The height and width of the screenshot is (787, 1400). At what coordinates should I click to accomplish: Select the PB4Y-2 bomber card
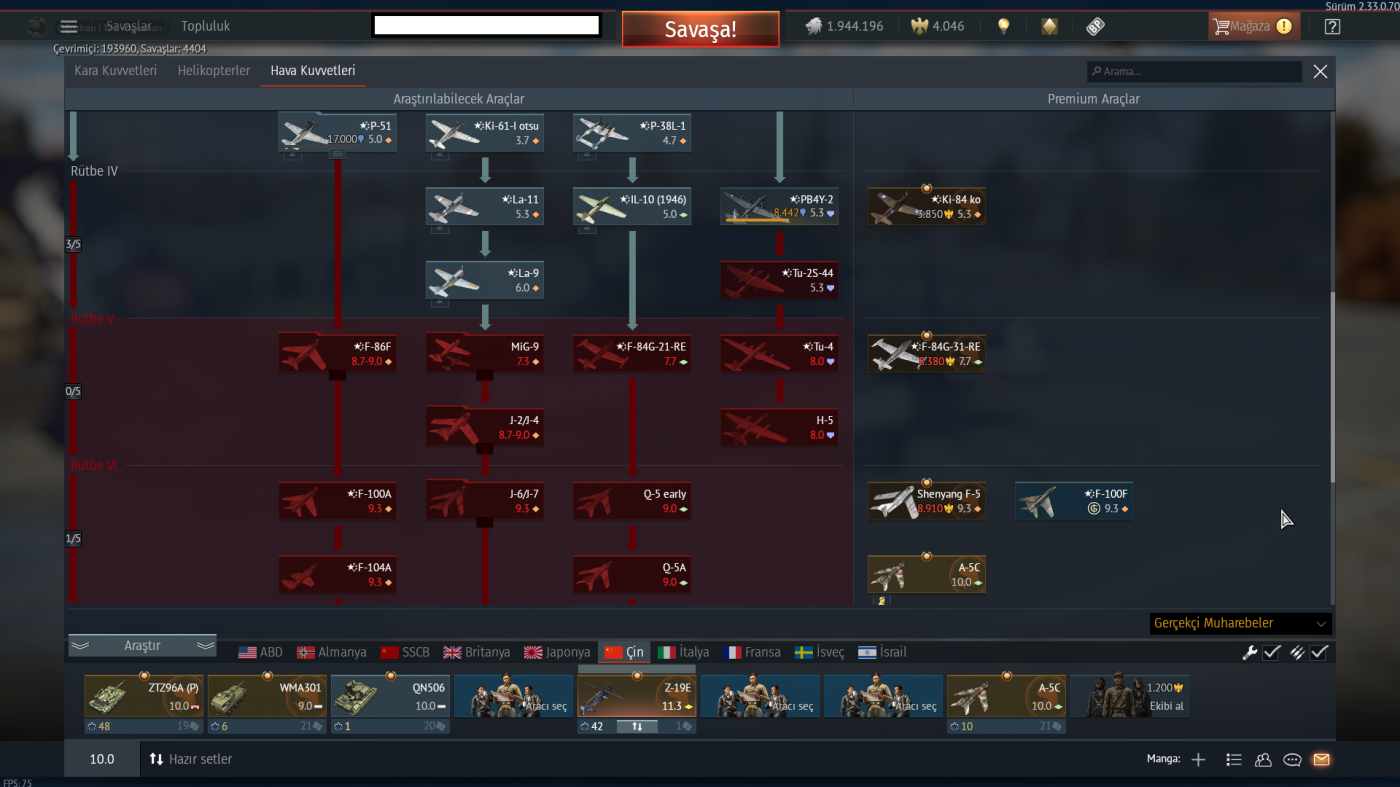point(779,207)
